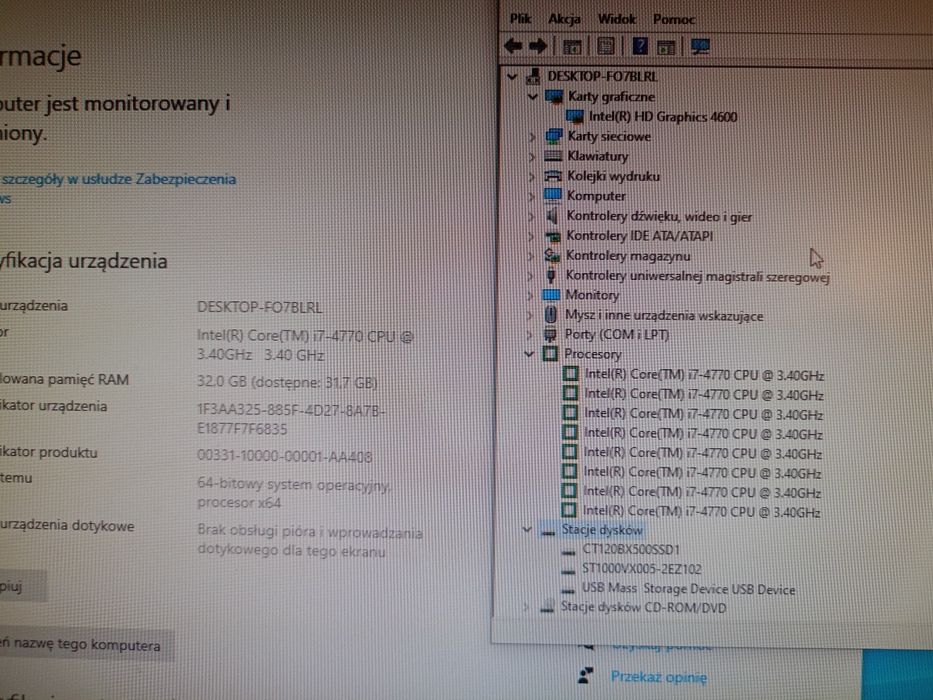Click the rename this computer button

coord(86,646)
